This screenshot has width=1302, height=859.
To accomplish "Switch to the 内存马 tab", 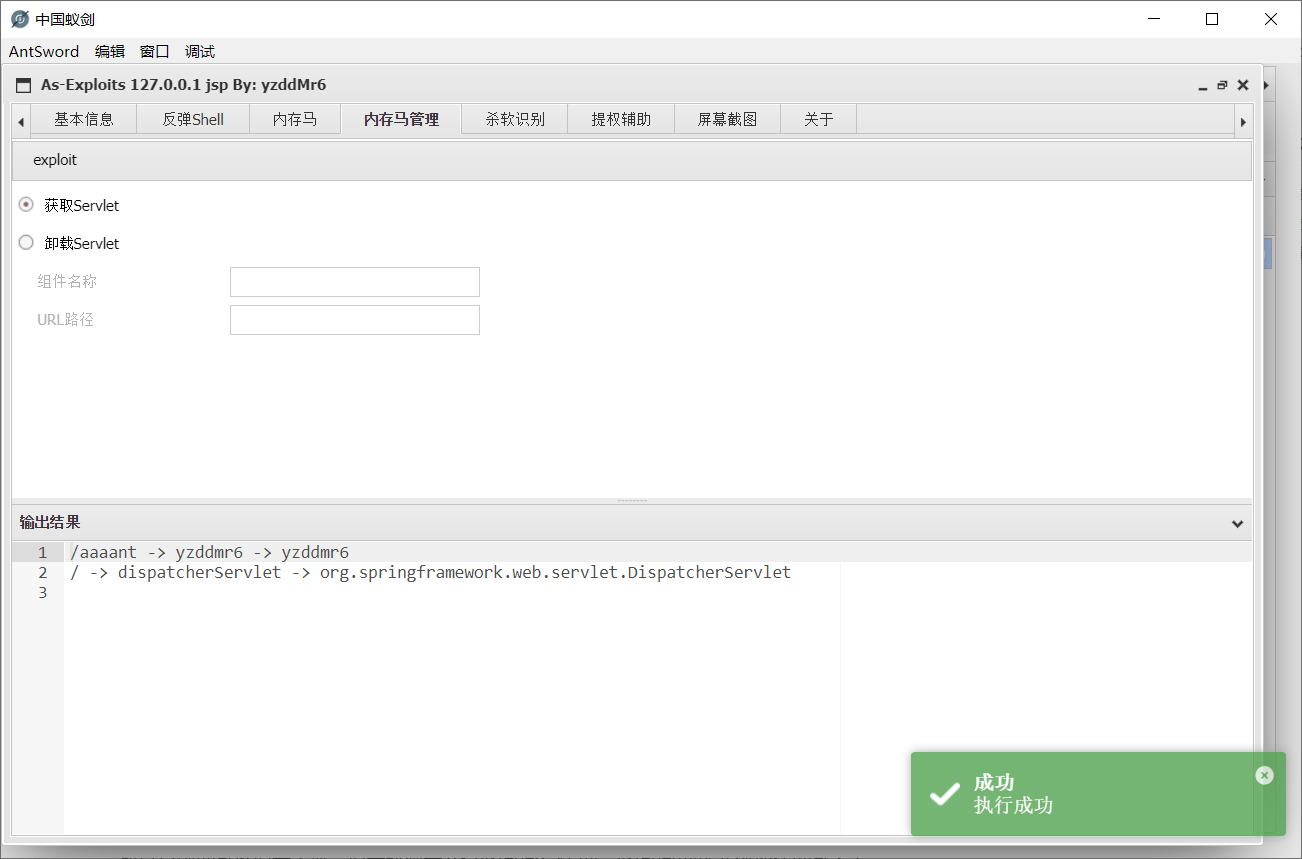I will (295, 119).
